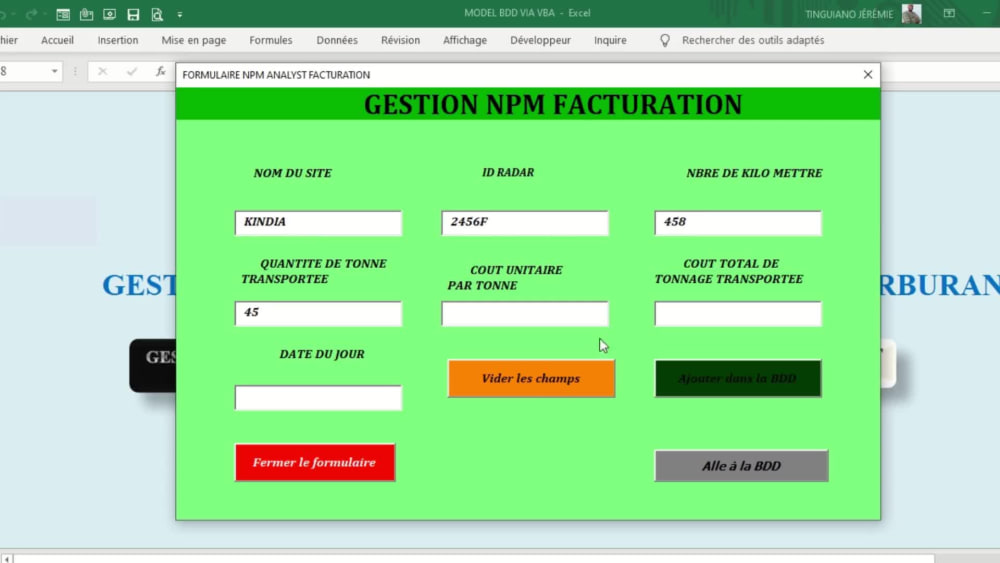
Task: Click the orange Vider les champs button
Action: 531,379
